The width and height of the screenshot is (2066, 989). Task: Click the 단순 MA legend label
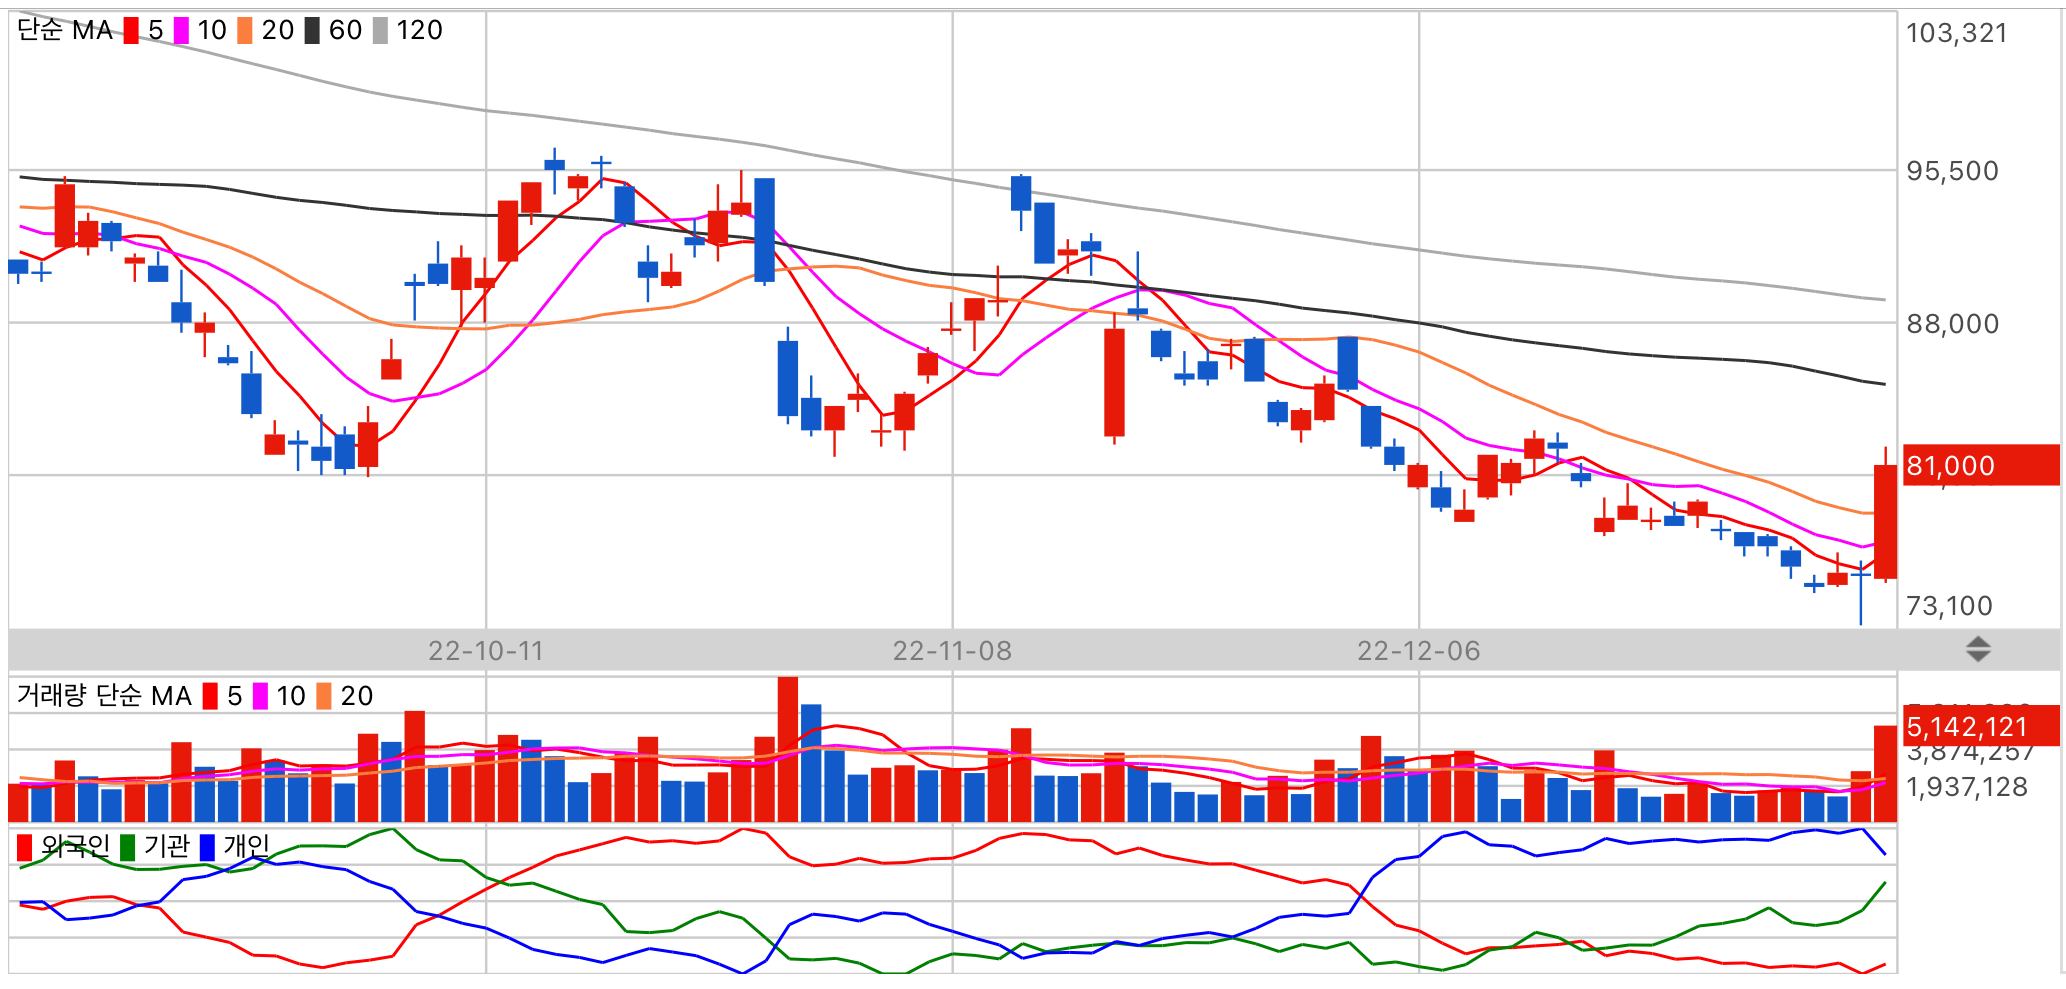pos(65,31)
